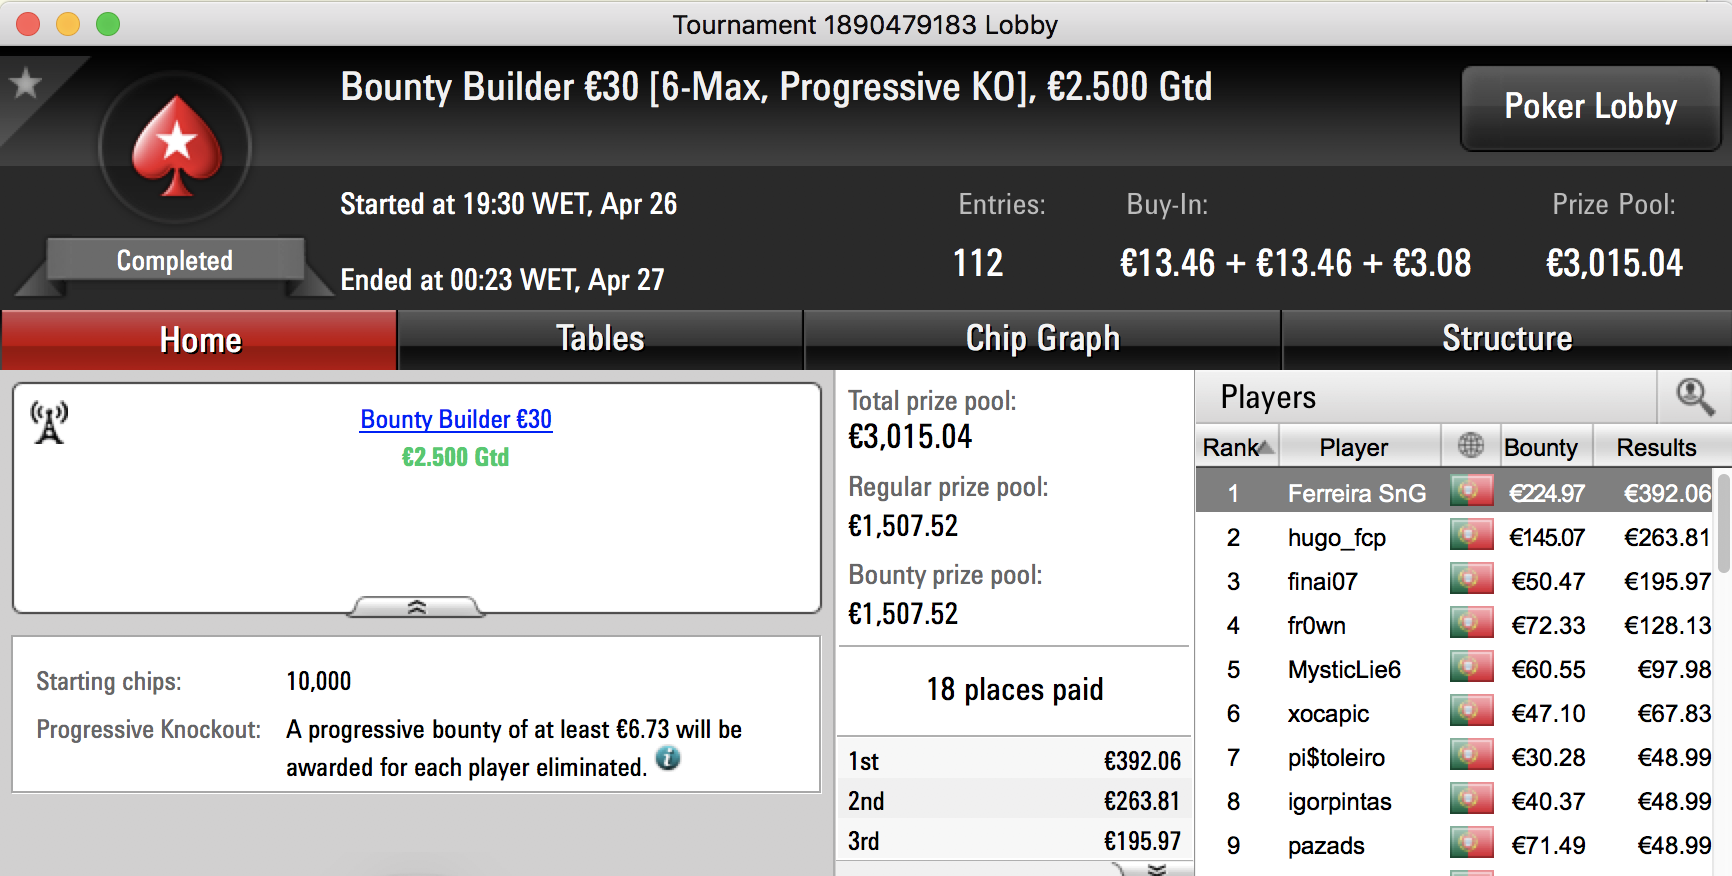Sort players by Bounty column

tap(1540, 447)
